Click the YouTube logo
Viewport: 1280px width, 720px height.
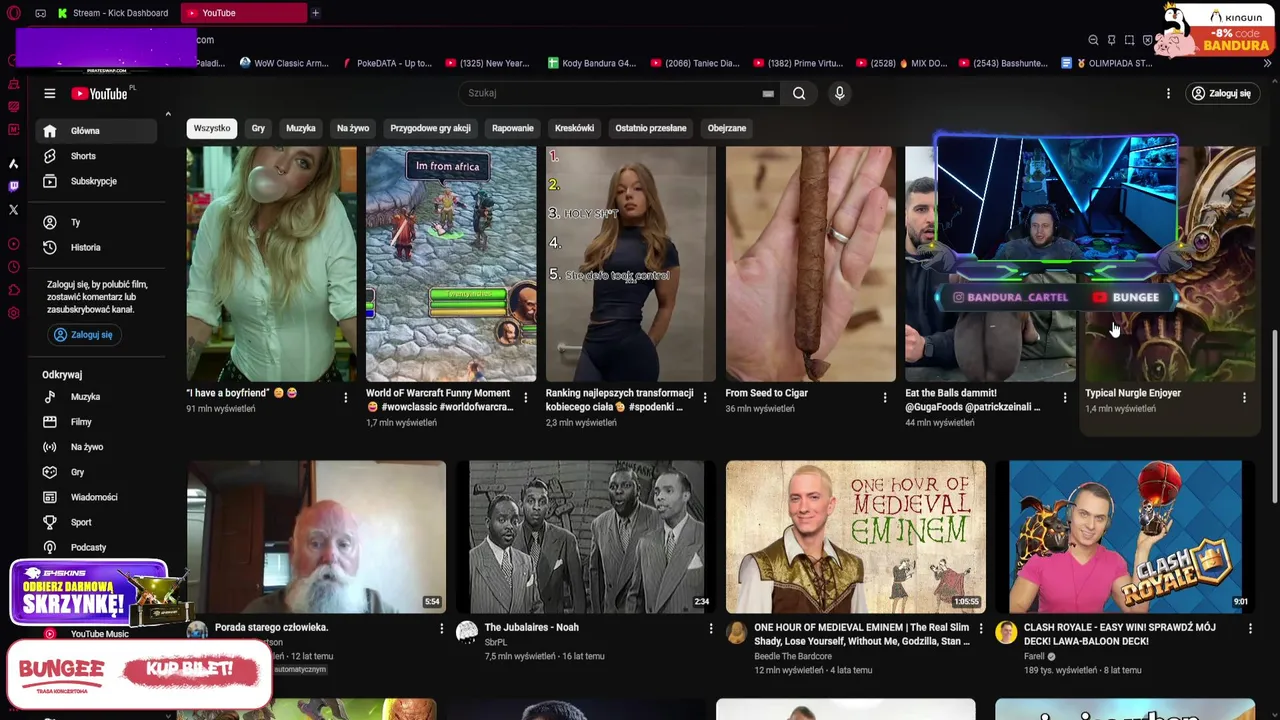tap(100, 93)
